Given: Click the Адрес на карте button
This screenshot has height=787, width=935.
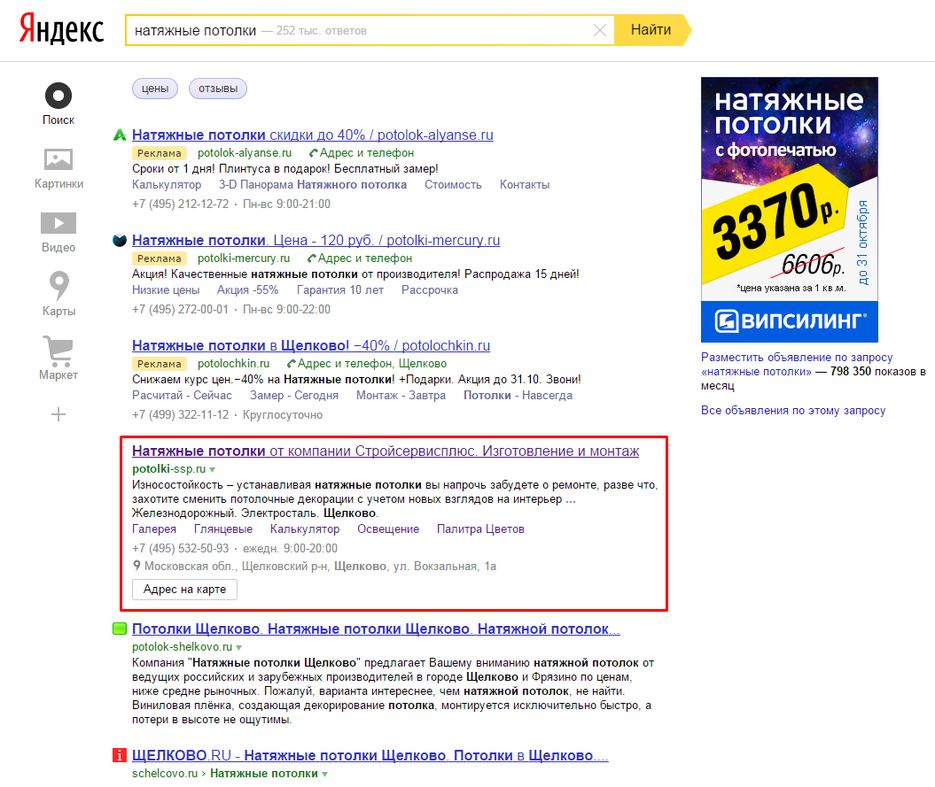Looking at the screenshot, I should [x=184, y=589].
